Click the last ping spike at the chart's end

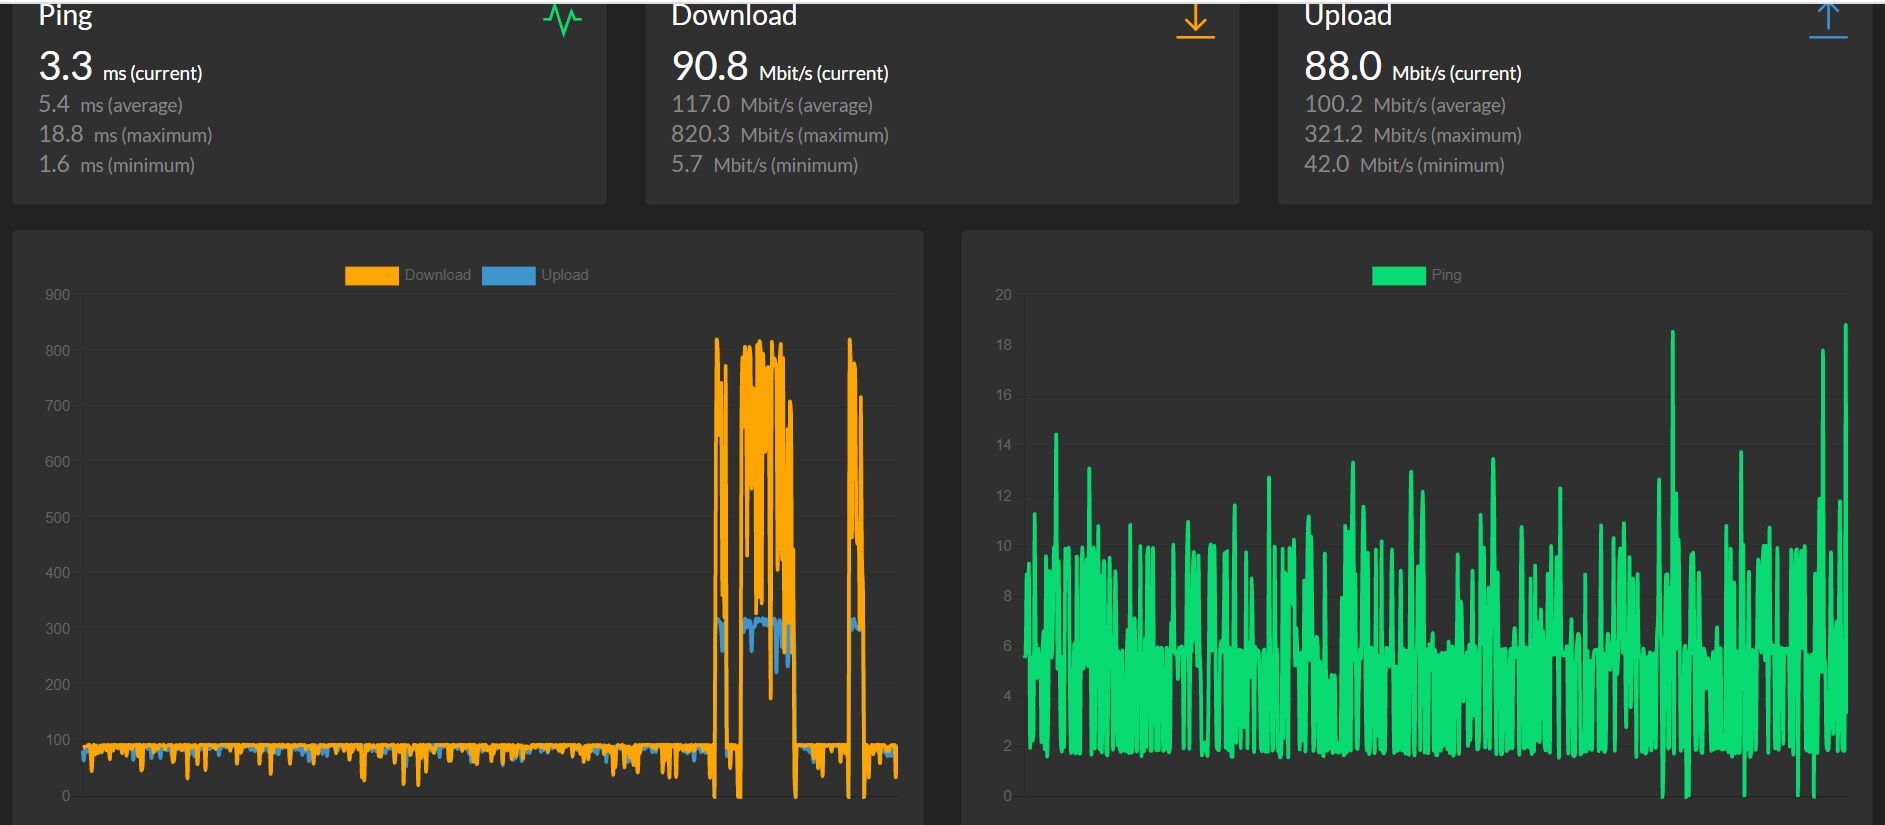click(1845, 330)
